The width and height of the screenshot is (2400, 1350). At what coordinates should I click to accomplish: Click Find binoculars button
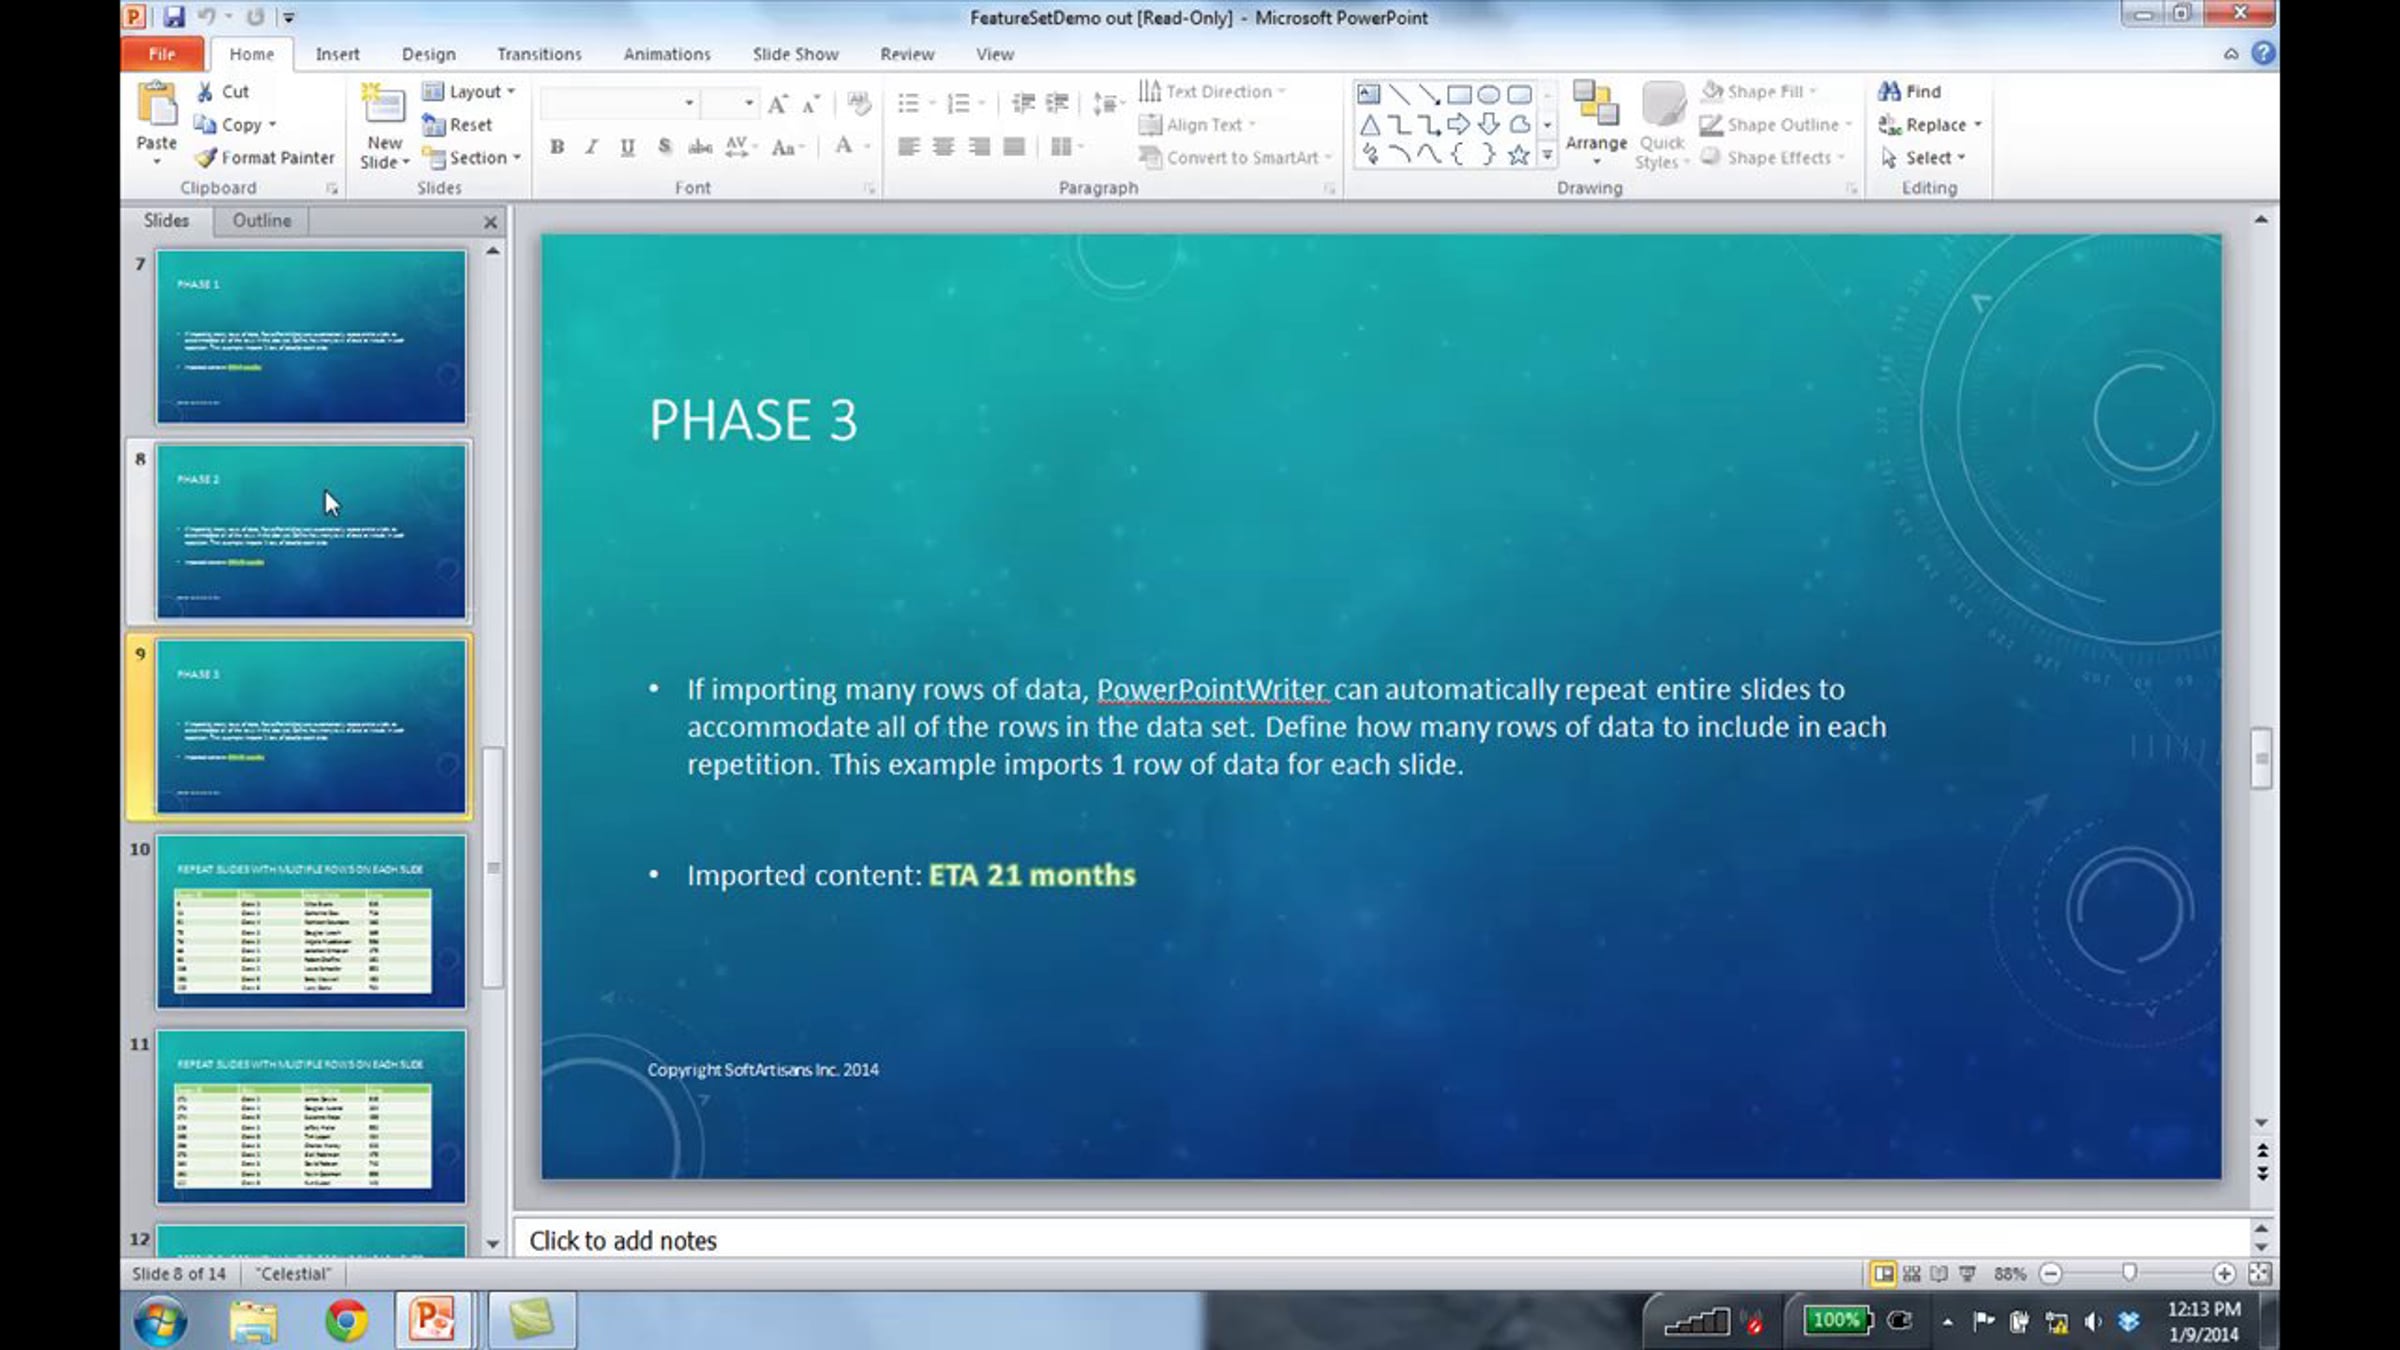1909,91
